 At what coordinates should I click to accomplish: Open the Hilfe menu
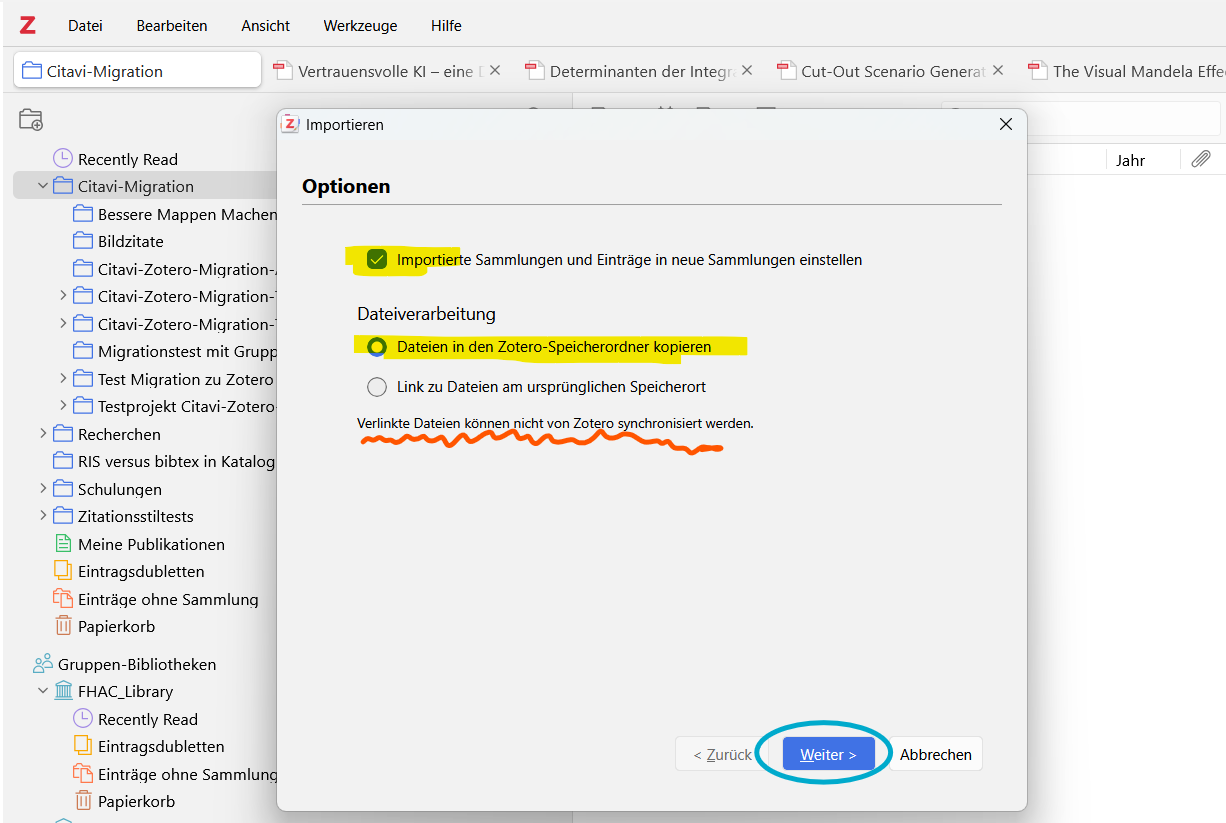tap(446, 25)
